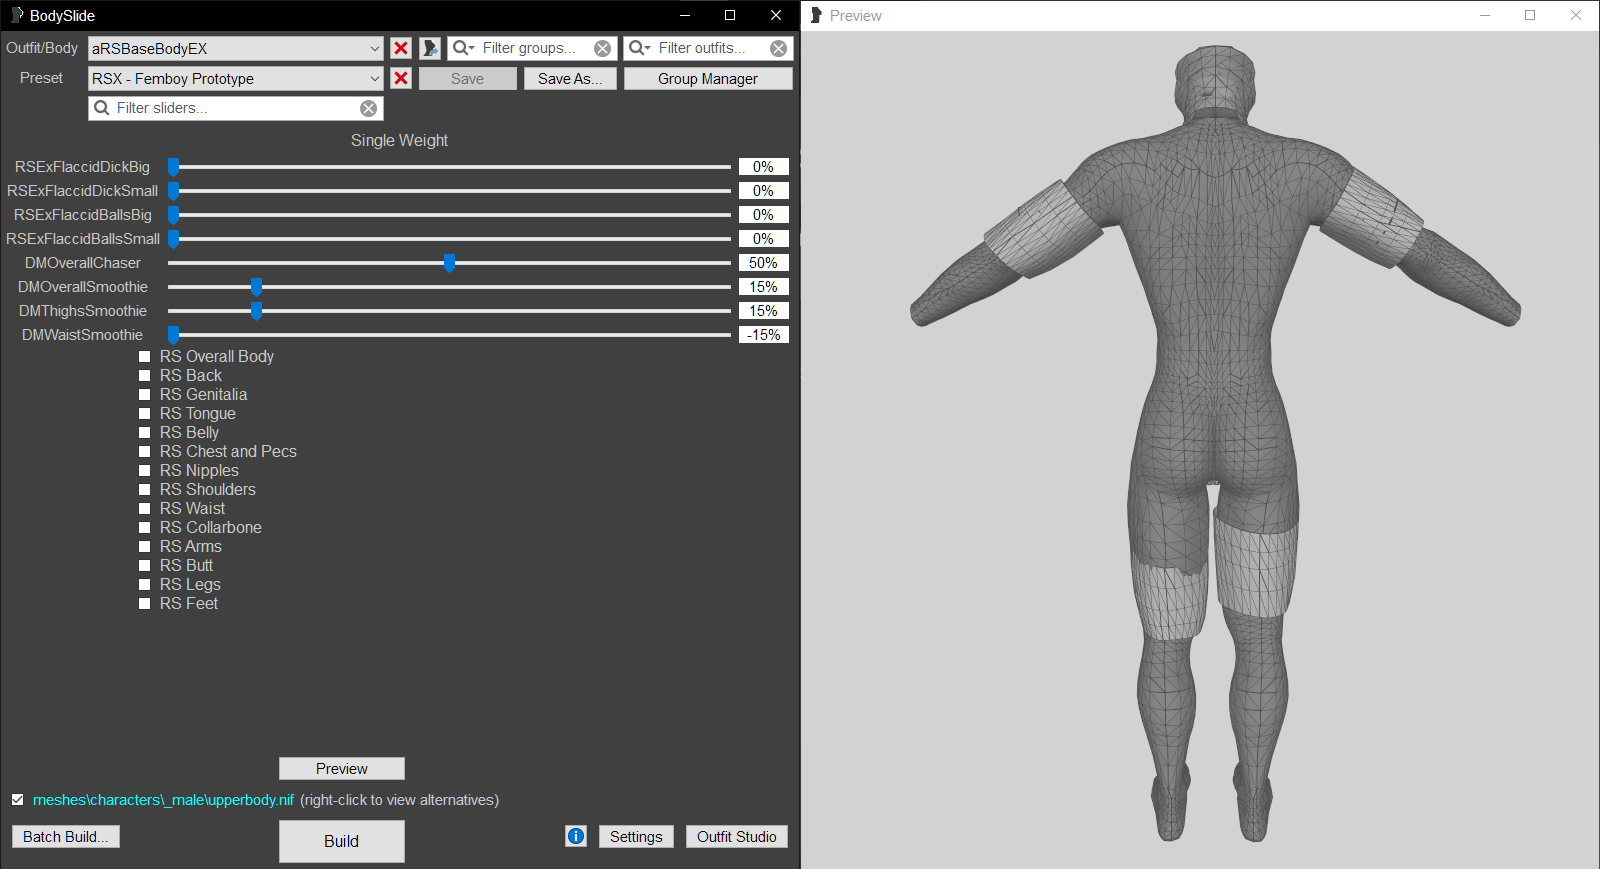Click the Filter sliders input field
Viewport: 1600px width, 869px height.
236,108
